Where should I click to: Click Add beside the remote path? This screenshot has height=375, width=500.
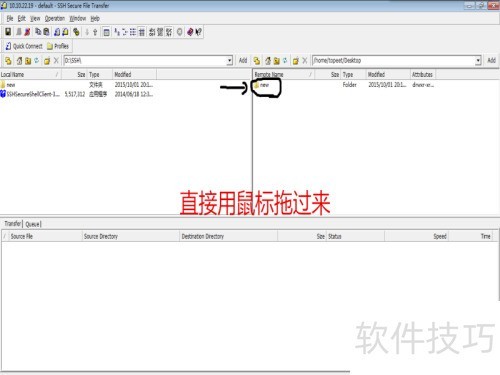point(492,60)
